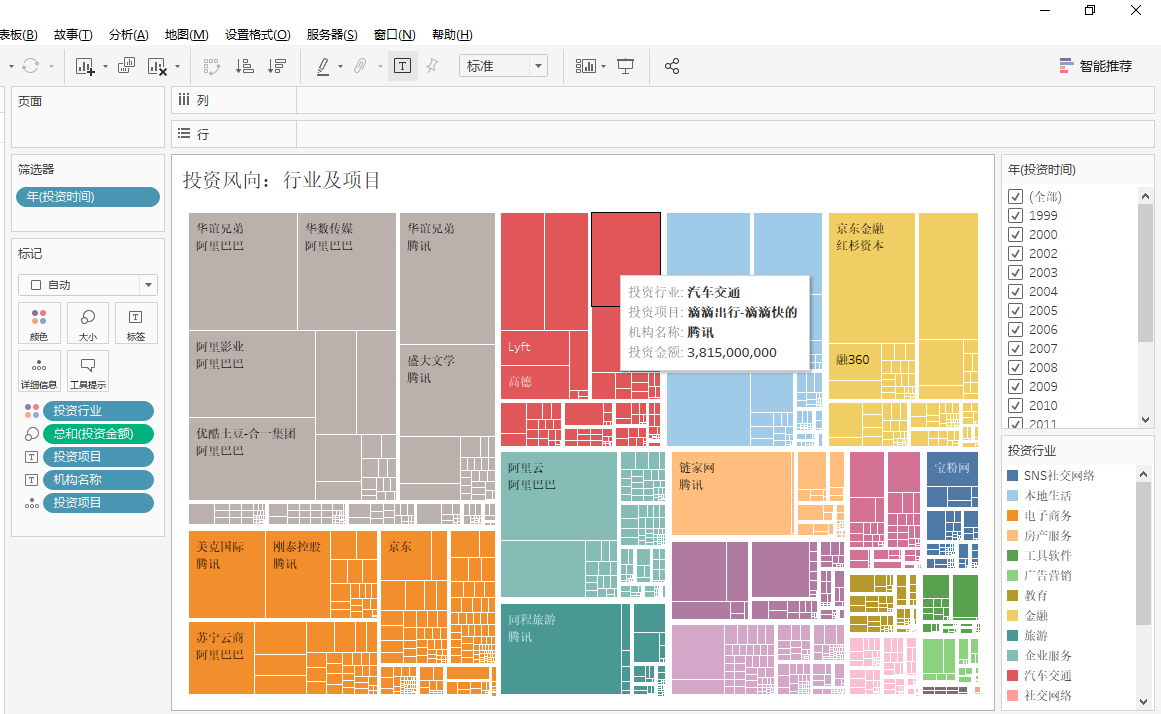1161x714 pixels.
Task: Sort descending using toolbar icon
Action: (277, 67)
